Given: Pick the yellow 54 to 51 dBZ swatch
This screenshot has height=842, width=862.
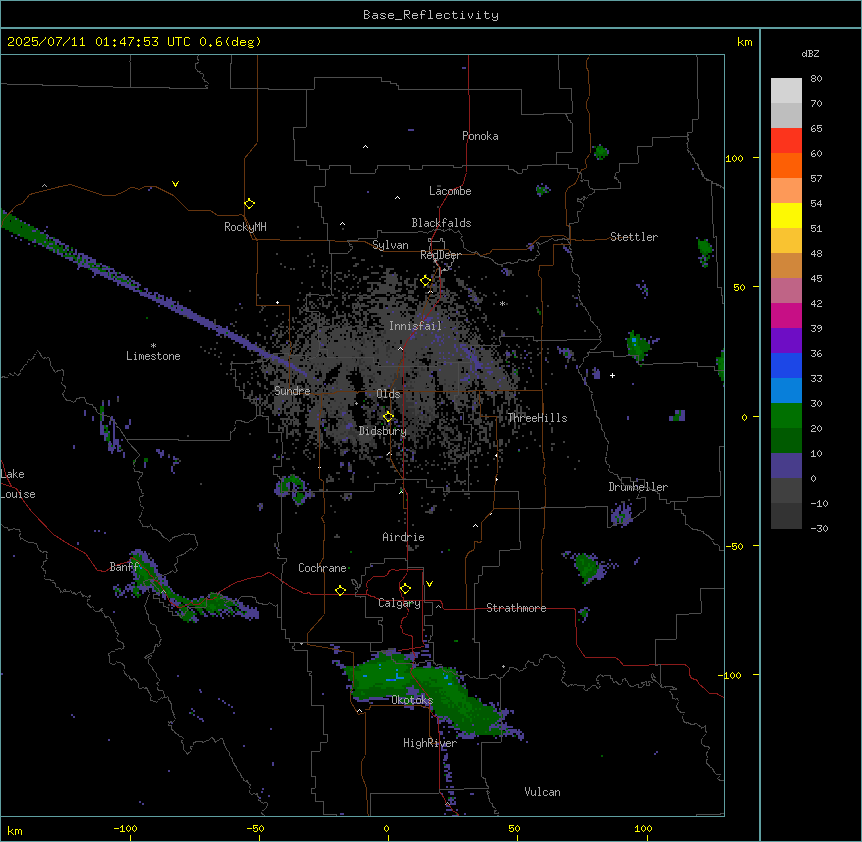Looking at the screenshot, I should point(786,215).
